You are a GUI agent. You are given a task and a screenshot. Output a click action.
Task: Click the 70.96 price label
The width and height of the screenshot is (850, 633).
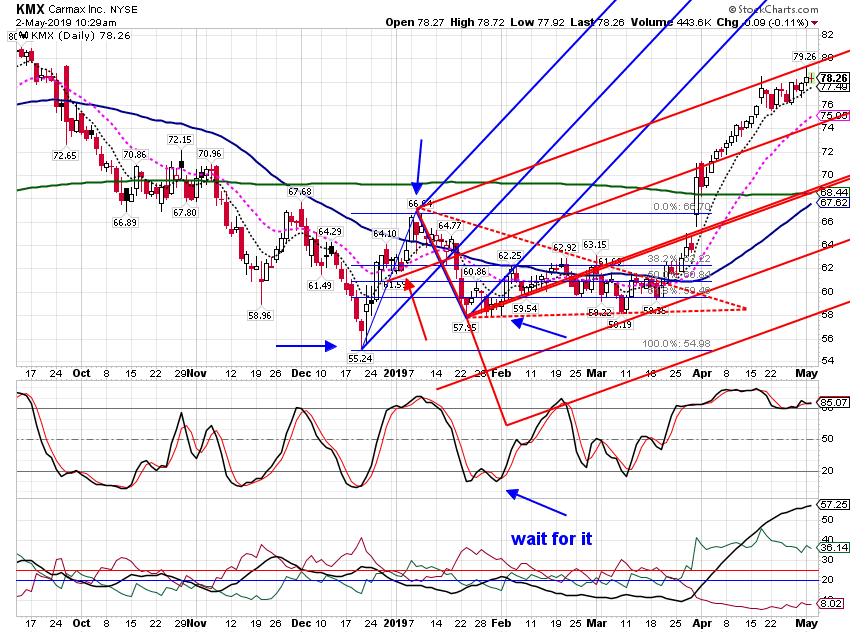[x=210, y=153]
